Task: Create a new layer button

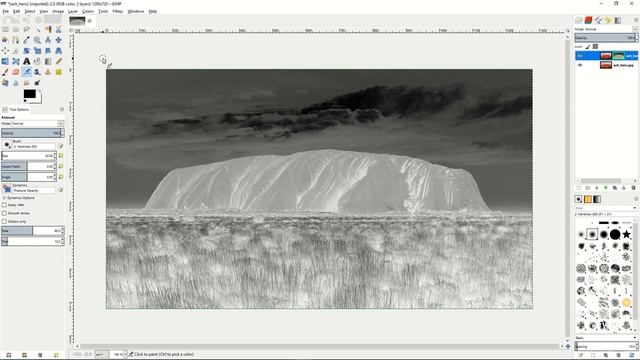Action: pos(578,188)
